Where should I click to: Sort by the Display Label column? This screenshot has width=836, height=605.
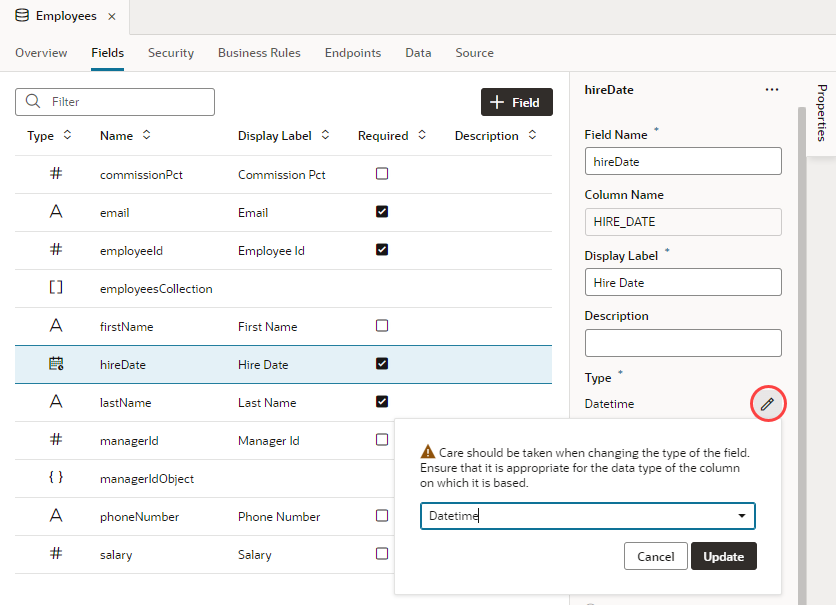pos(320,135)
